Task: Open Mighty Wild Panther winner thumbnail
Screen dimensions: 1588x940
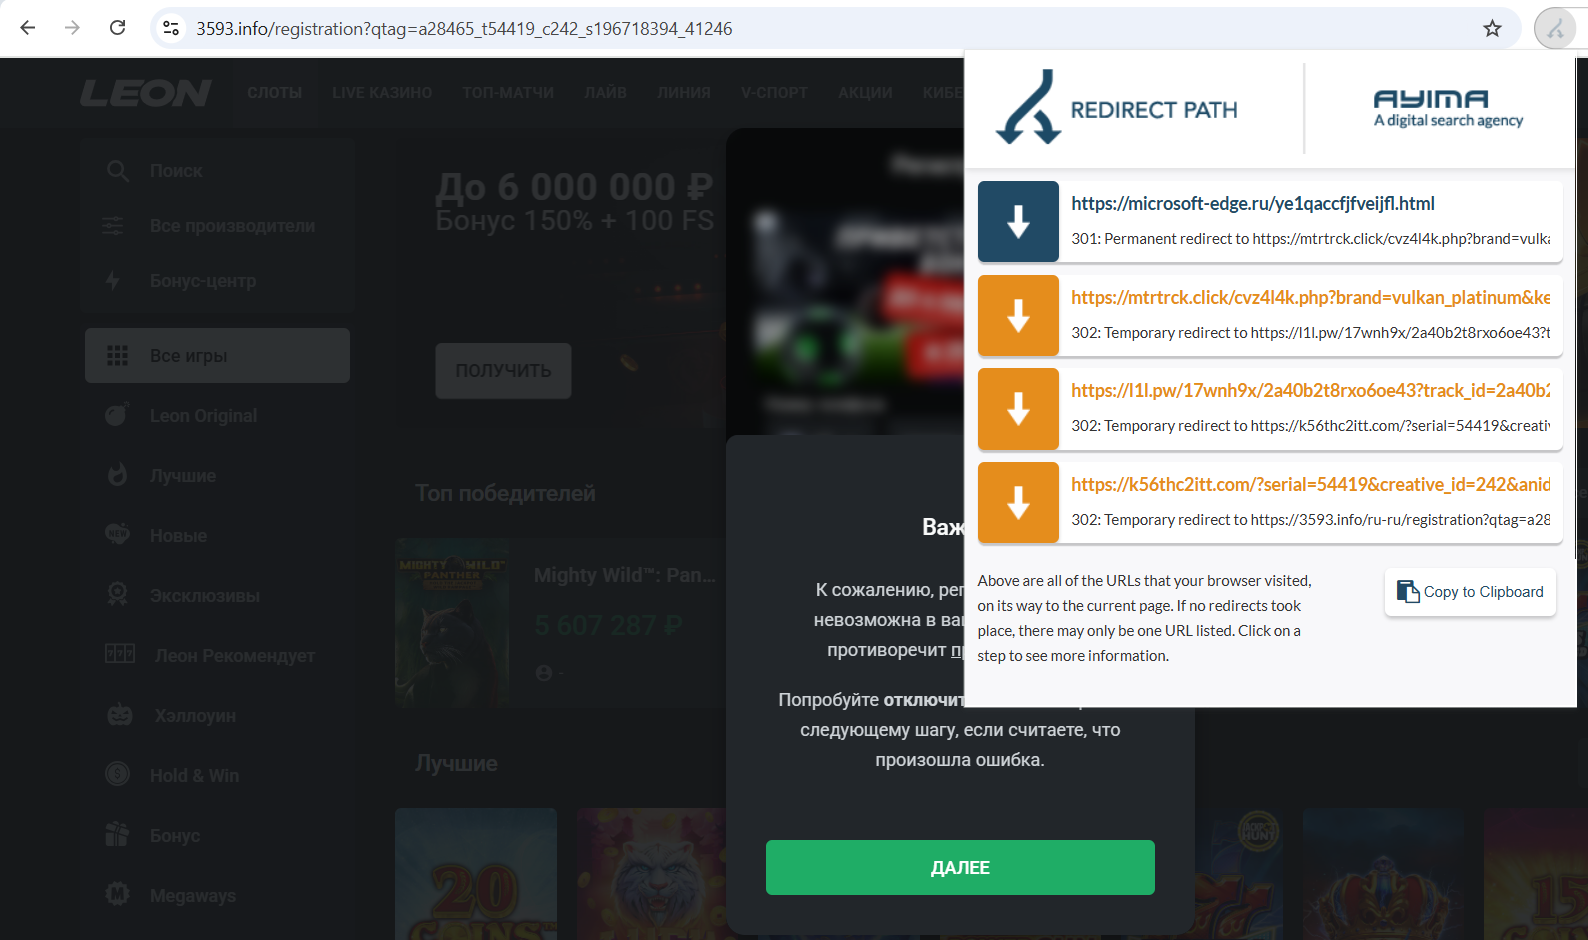Action: 452,622
